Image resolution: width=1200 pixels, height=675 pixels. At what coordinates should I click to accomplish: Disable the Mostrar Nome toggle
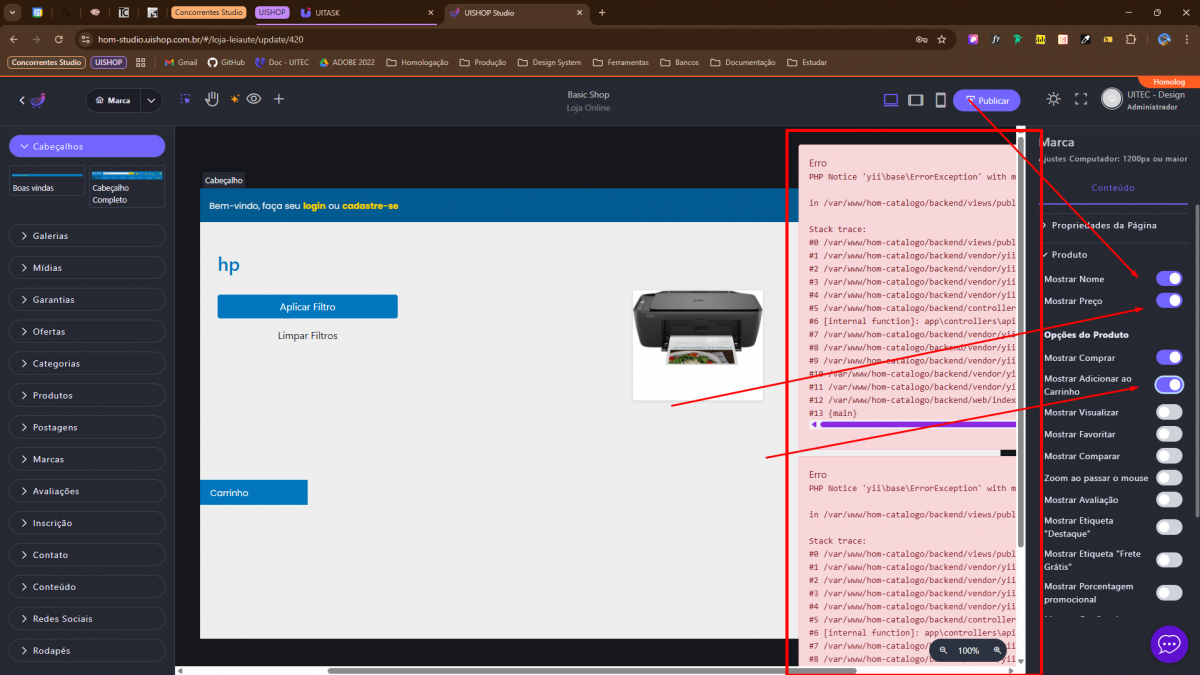(1168, 278)
